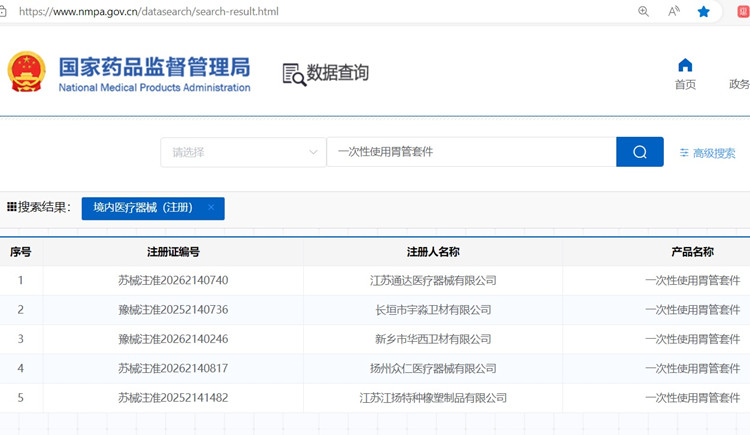The image size is (750, 435).
Task: Click sequence number 3 cell
Action: click(x=21, y=339)
